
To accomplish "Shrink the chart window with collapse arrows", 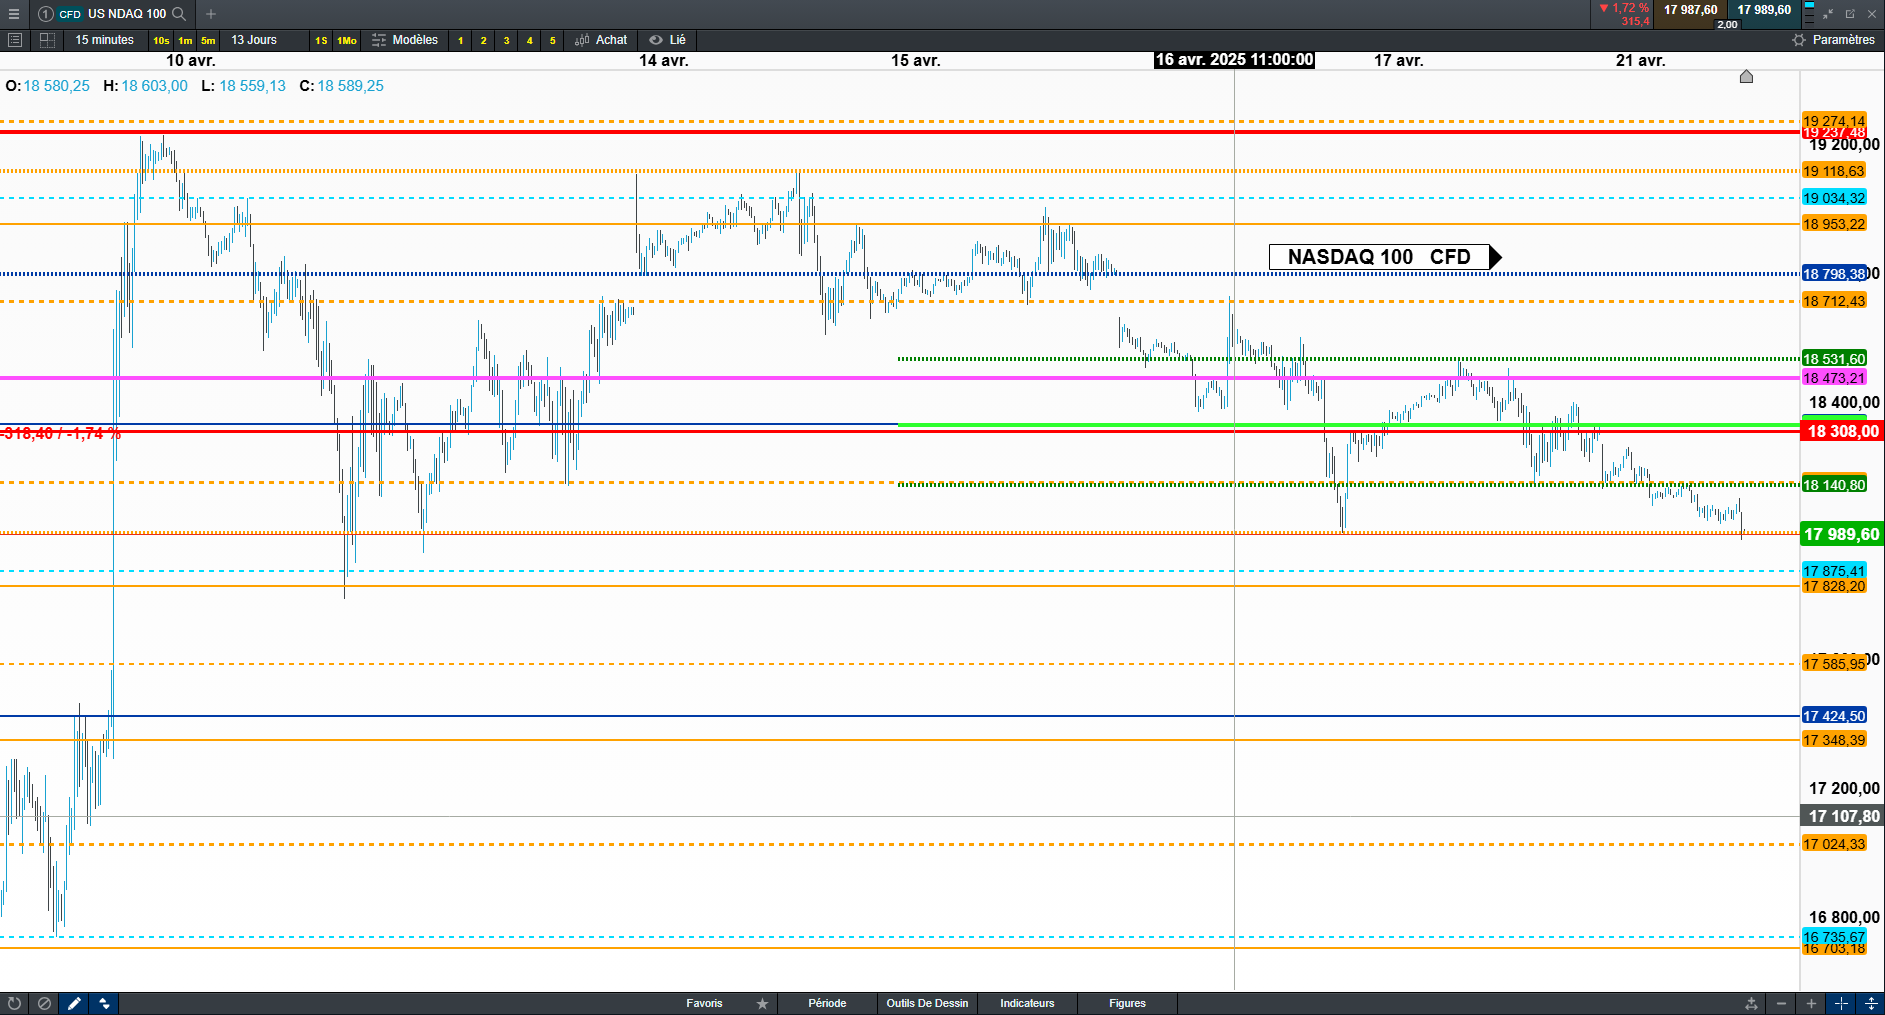I will (x=1828, y=14).
